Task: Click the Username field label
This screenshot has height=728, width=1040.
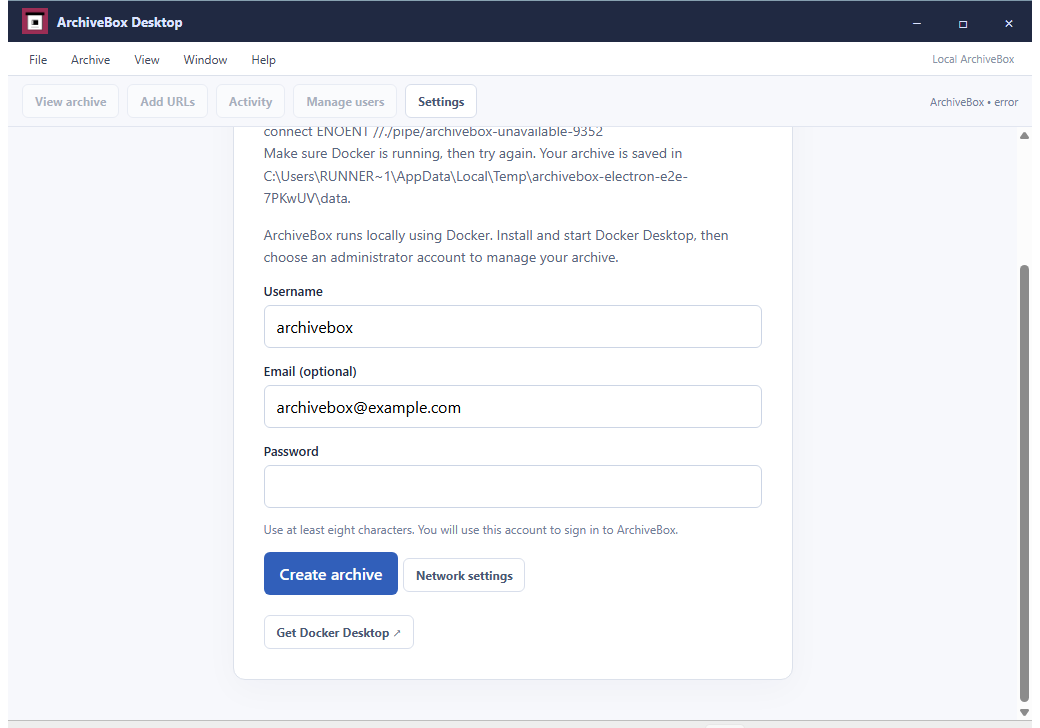Action: coord(293,292)
